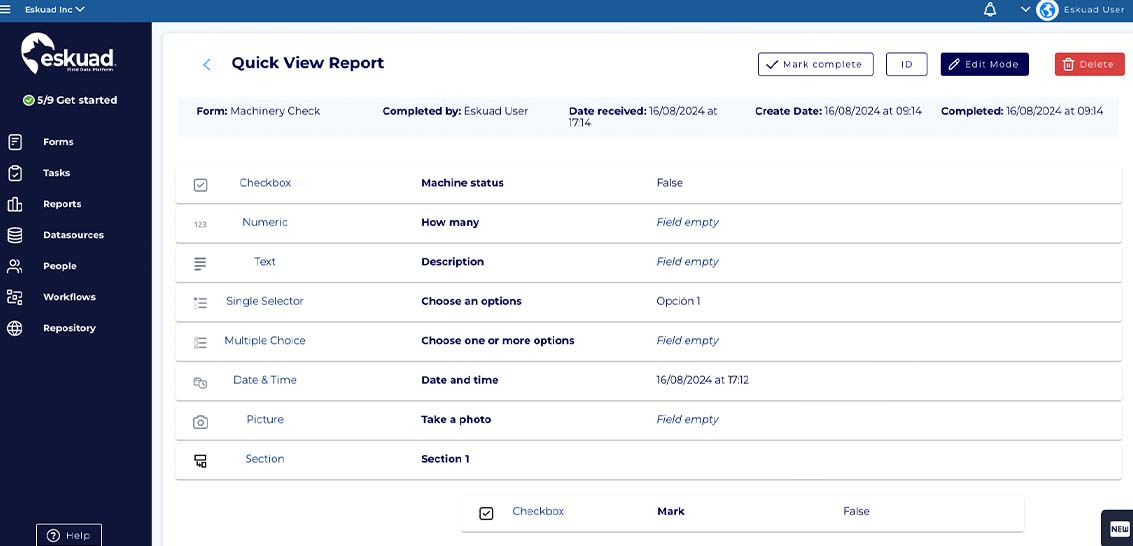Click the People sidebar icon
This screenshot has height=546, width=1133.
click(x=14, y=266)
